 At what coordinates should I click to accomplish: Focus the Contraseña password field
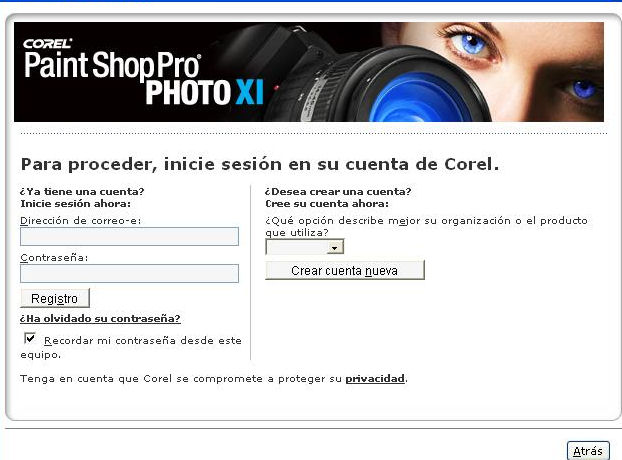(x=129, y=273)
